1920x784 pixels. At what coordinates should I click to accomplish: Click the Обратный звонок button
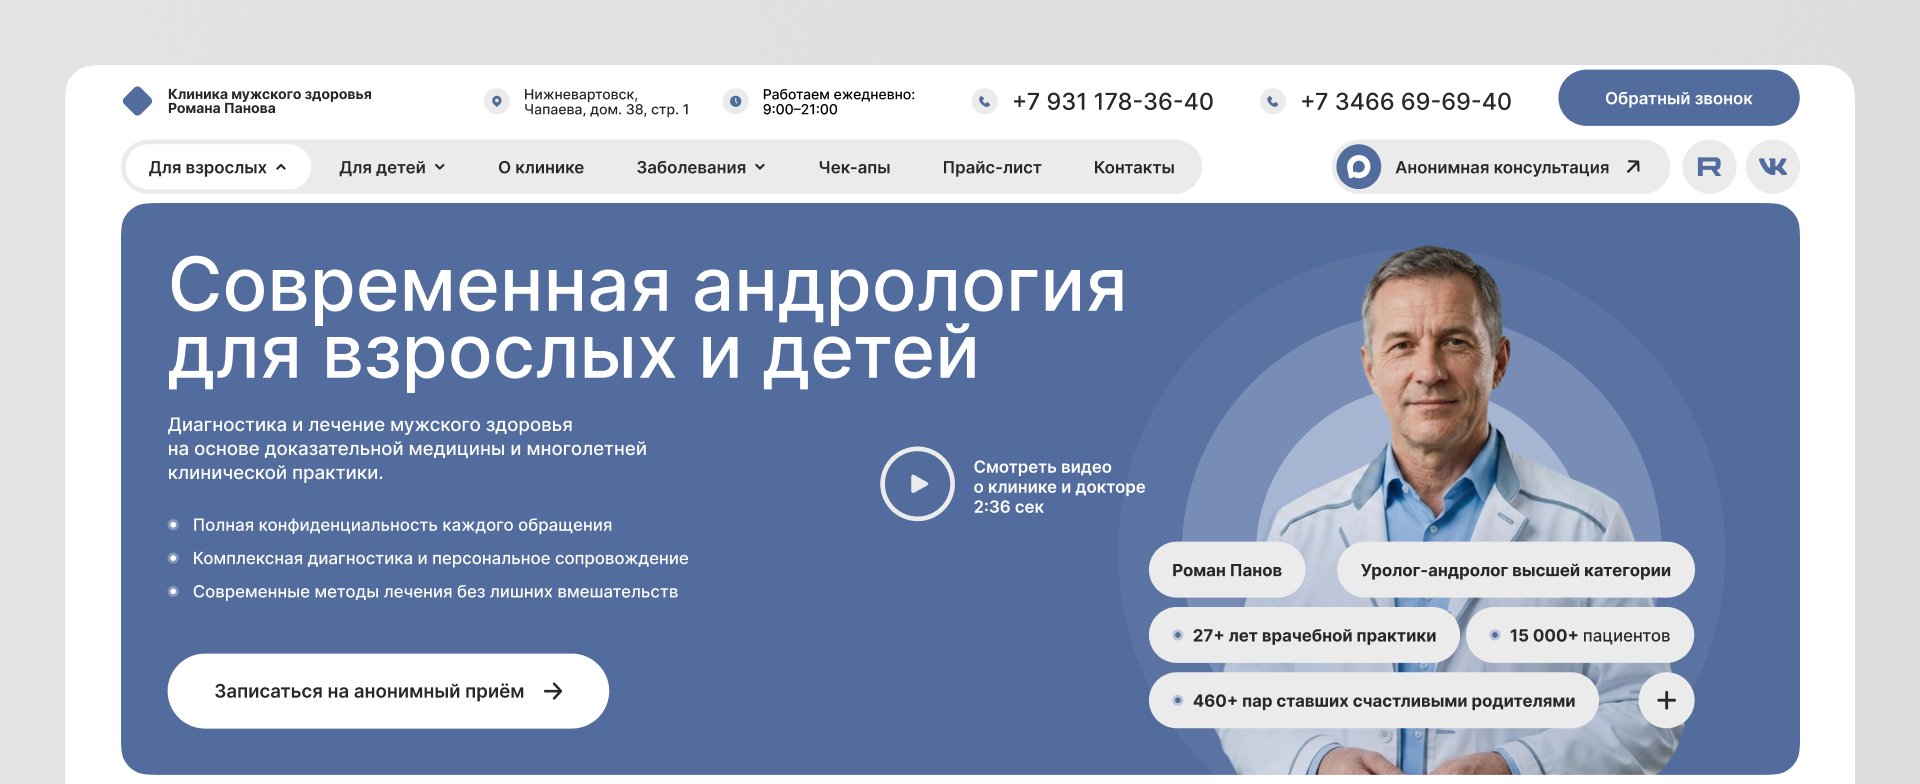(1678, 98)
